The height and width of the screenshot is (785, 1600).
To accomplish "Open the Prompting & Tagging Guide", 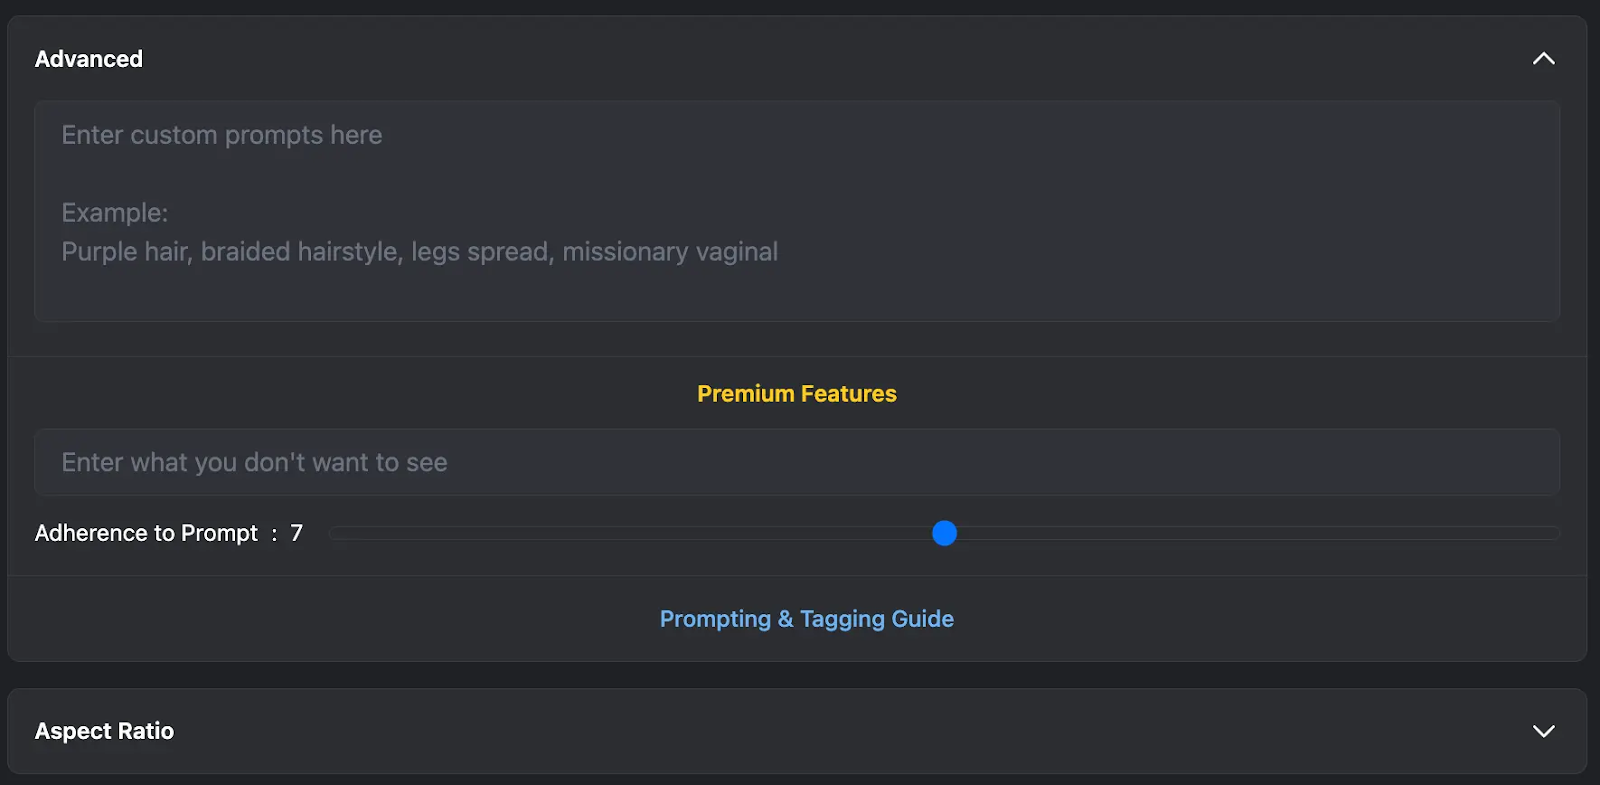I will (806, 618).
